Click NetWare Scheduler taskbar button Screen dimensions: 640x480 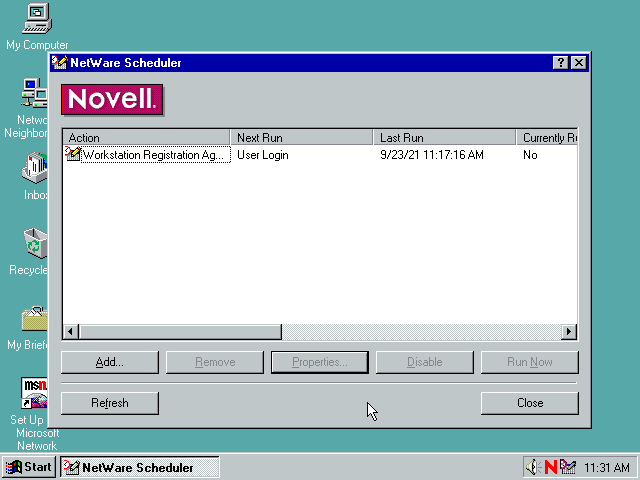pos(140,467)
